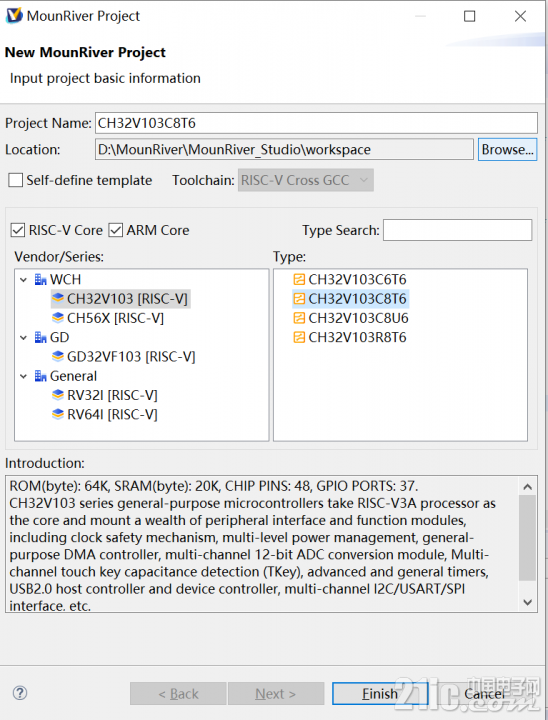Collapse the General vendor tree node
Viewport: 548px width, 720px height.
point(23,376)
